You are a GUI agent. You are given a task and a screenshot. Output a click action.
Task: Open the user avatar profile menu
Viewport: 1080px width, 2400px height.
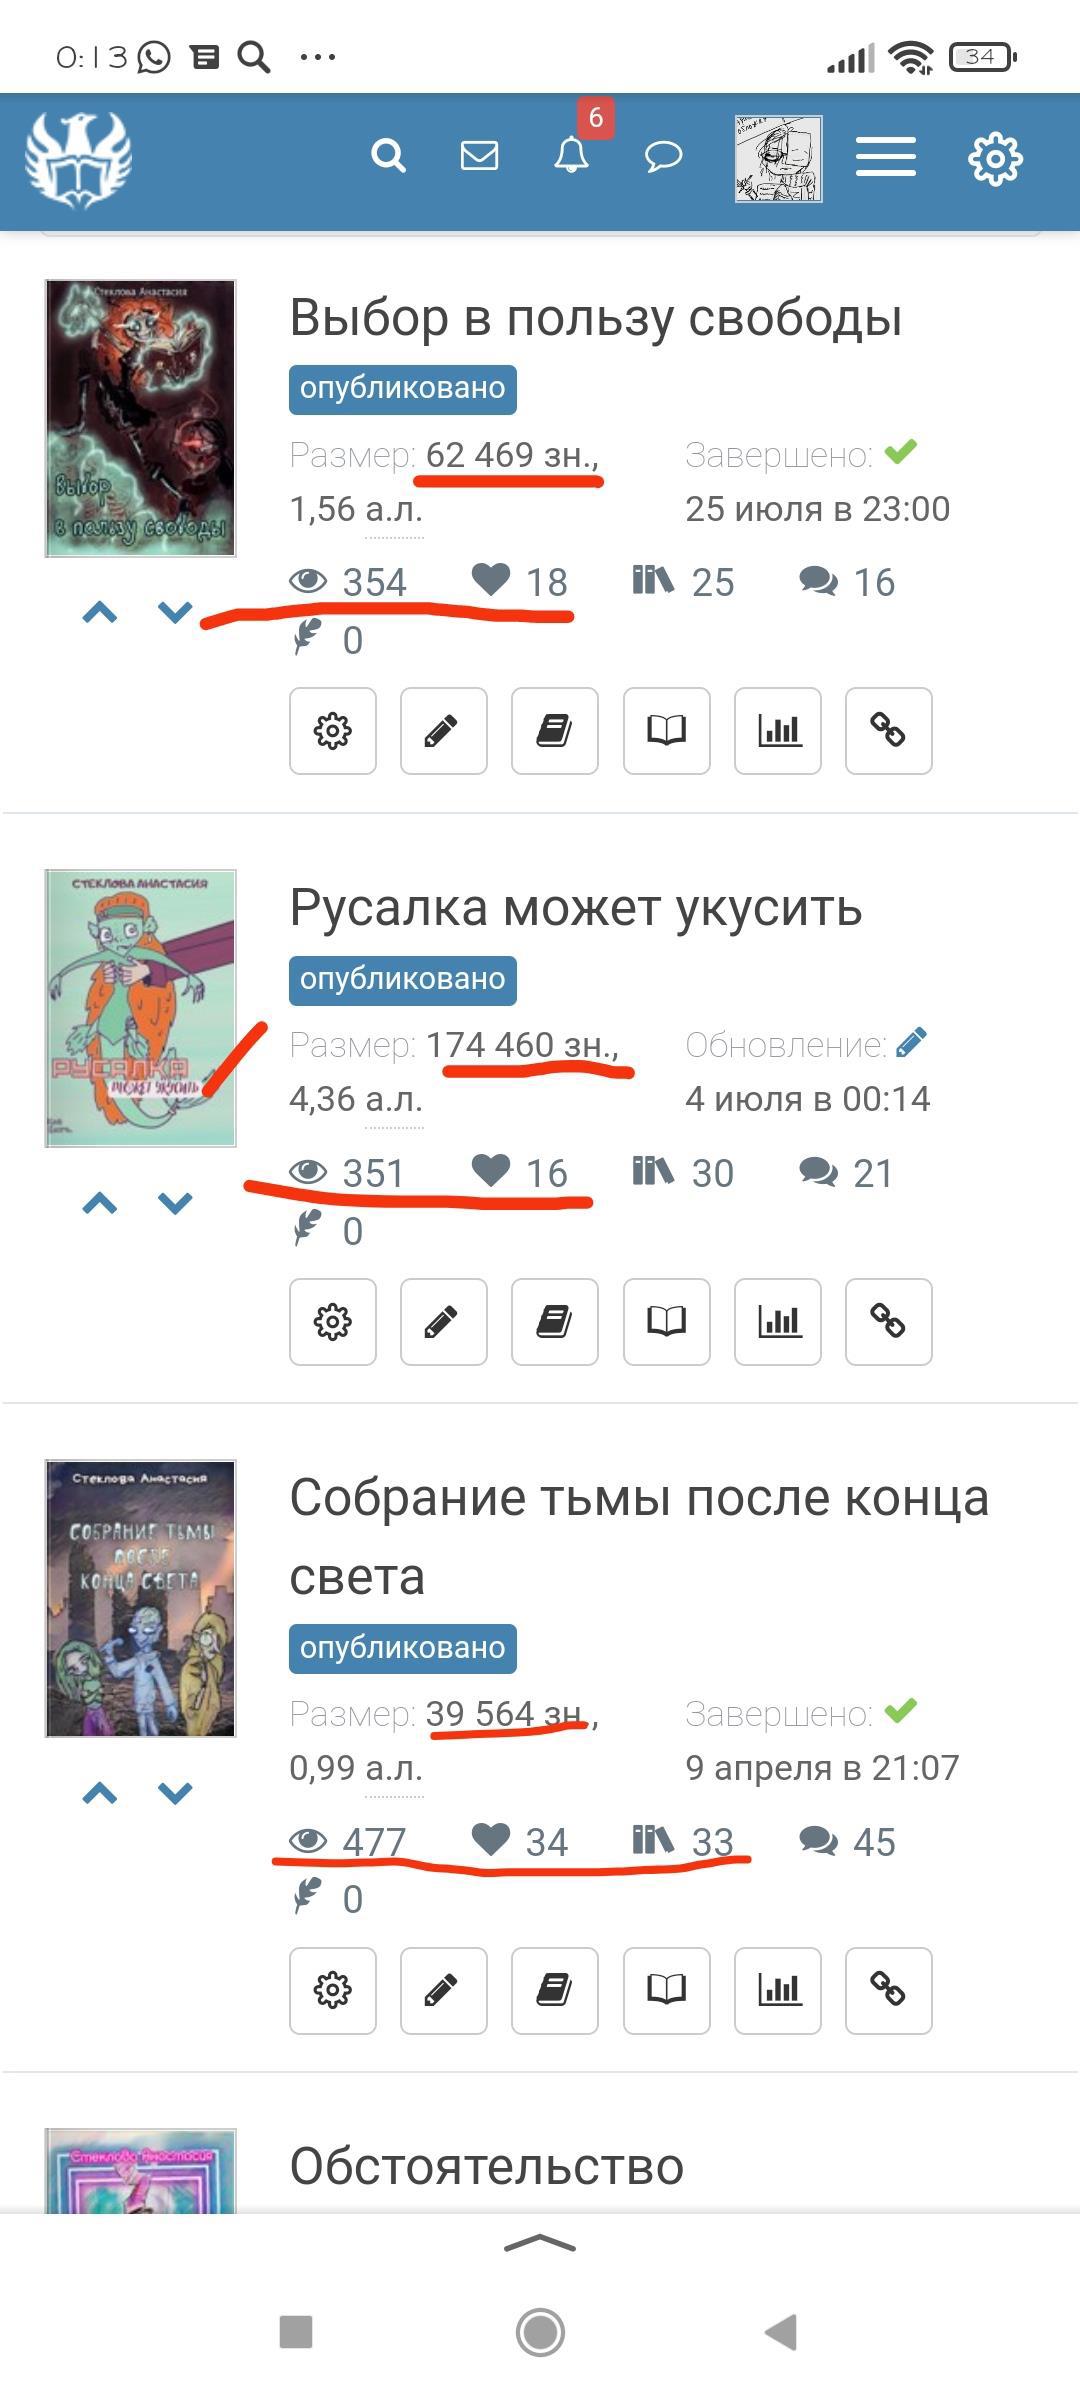(779, 158)
